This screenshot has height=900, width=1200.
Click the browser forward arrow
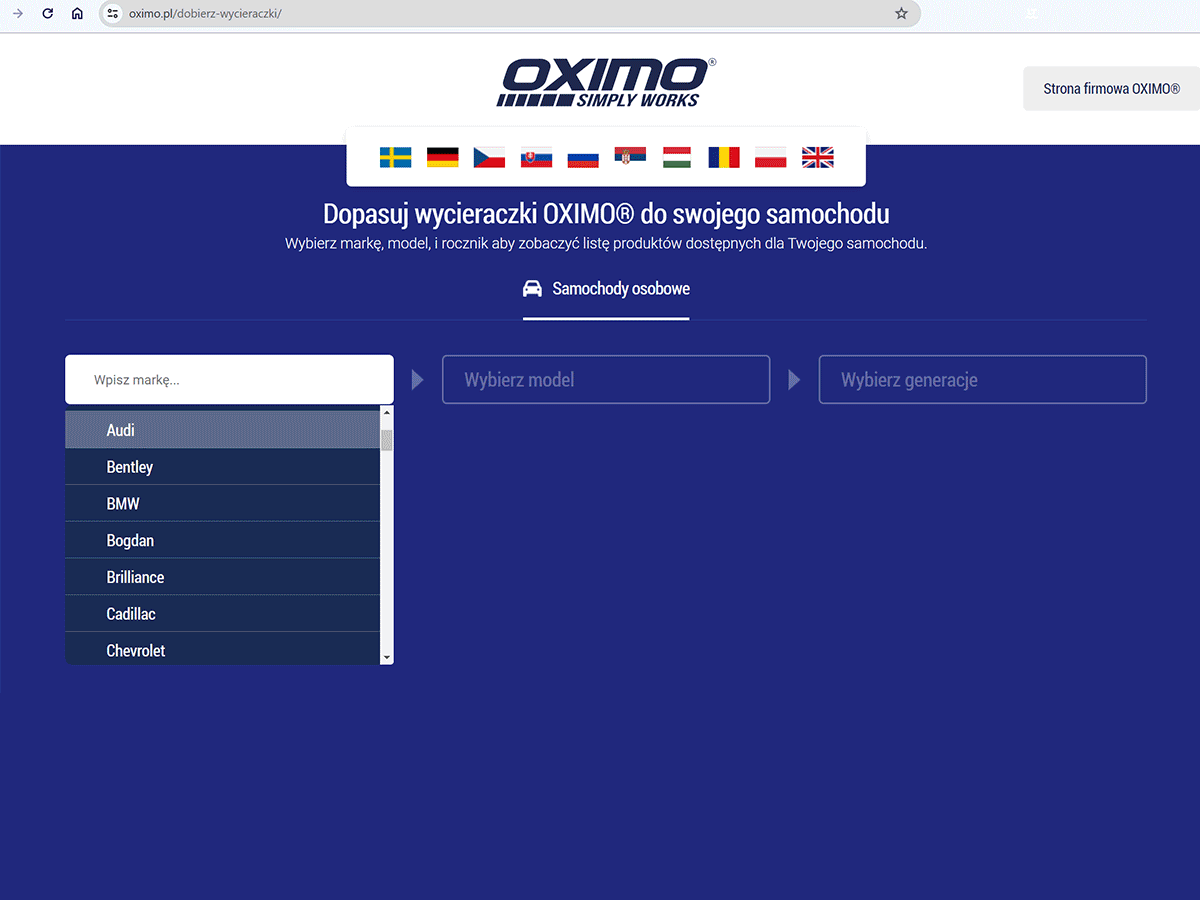(x=17, y=14)
